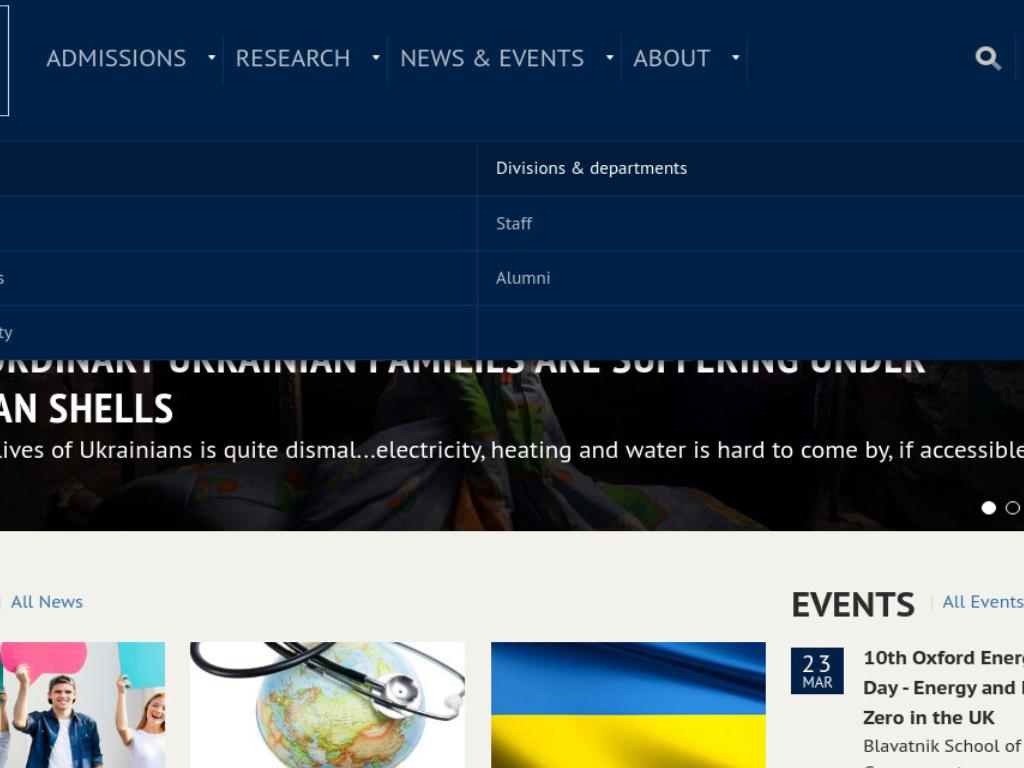Expand the Admissions dropdown arrow

pos(212,57)
